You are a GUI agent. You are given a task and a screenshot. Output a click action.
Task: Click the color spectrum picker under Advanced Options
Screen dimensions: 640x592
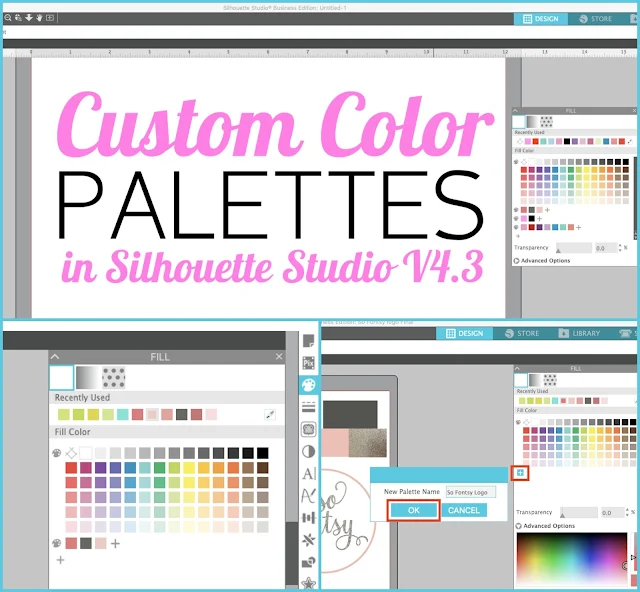pyautogui.click(x=572, y=559)
